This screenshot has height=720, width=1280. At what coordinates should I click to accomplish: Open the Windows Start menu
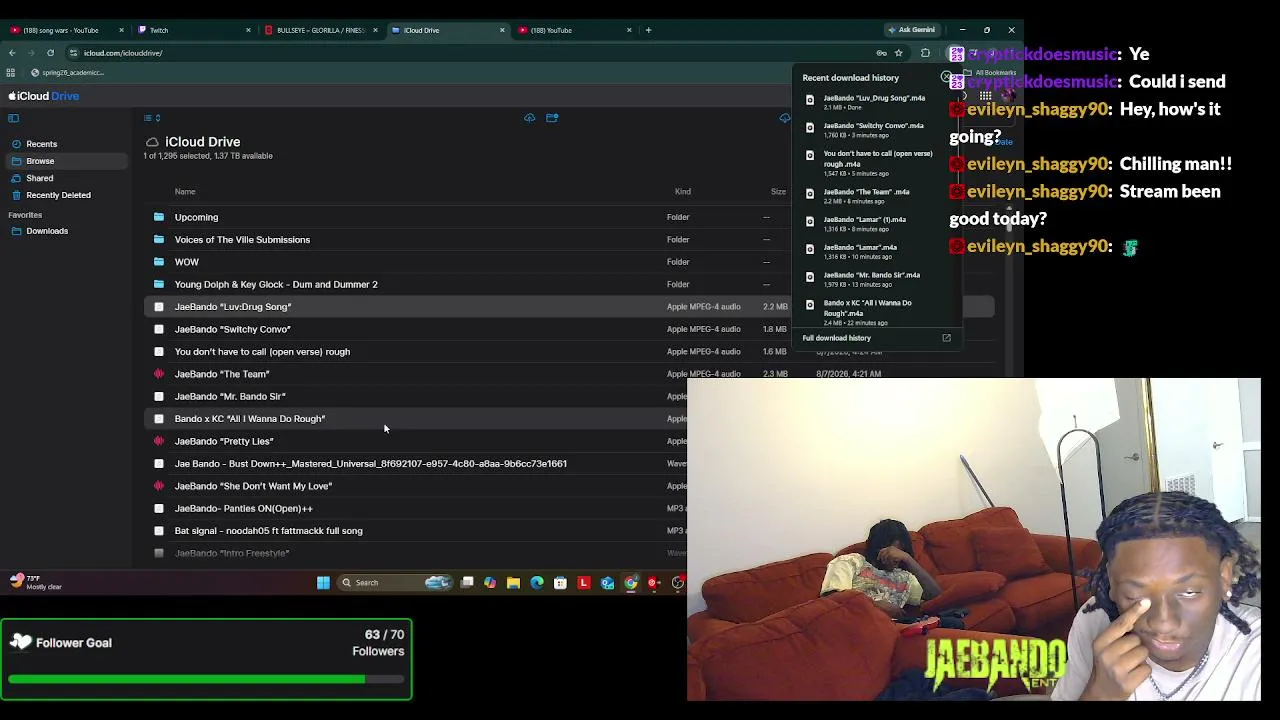point(323,583)
